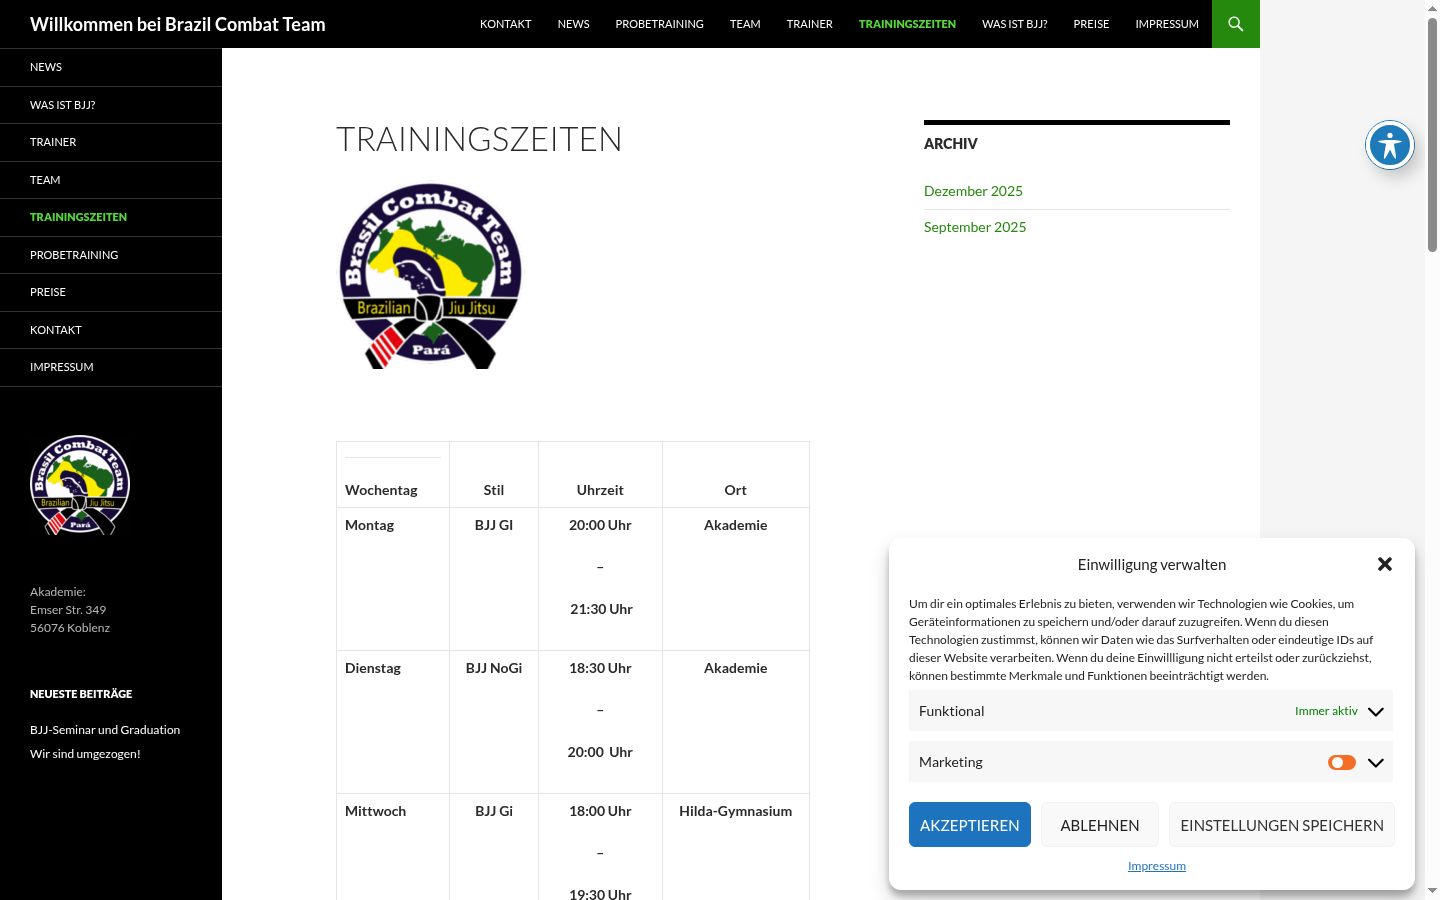Go to IMPRESSUM in the left sidebar
Image resolution: width=1440 pixels, height=900 pixels.
pos(111,367)
